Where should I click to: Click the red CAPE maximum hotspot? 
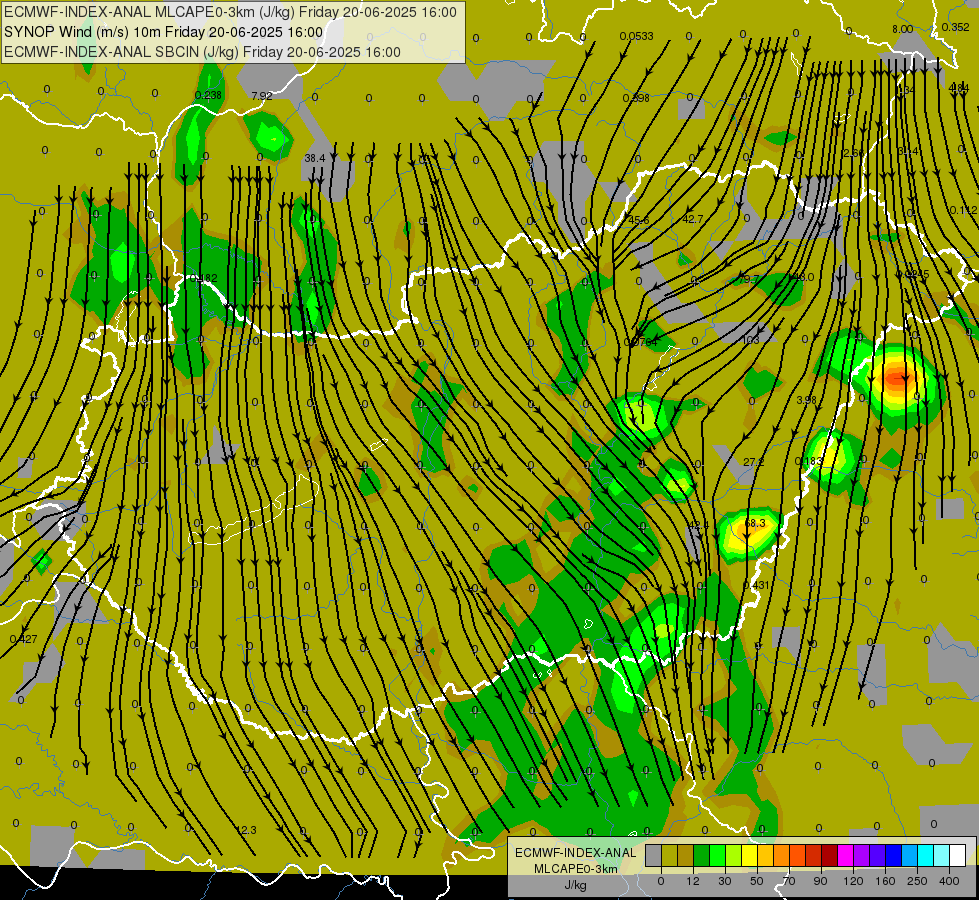(899, 377)
